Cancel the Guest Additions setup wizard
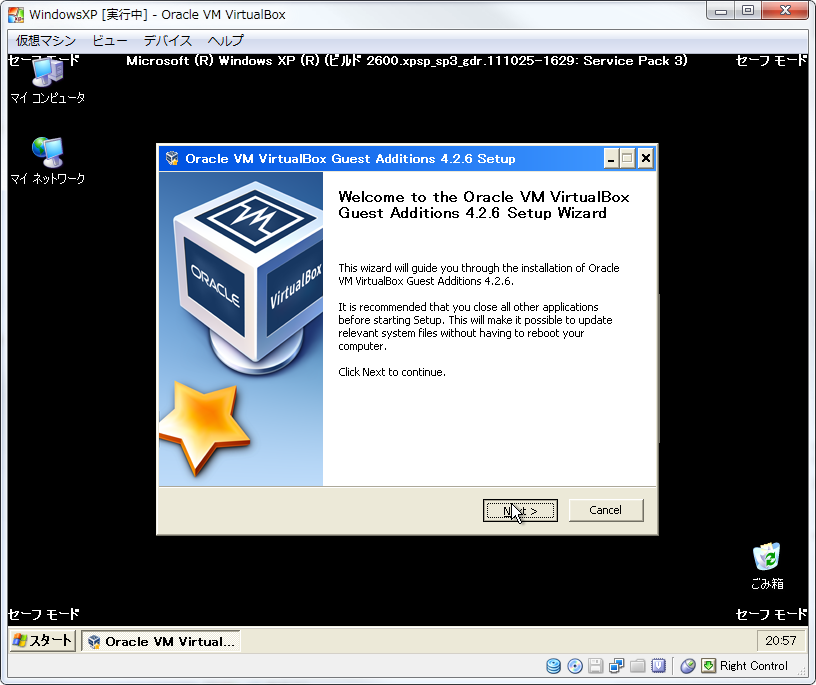816x685 pixels. pyautogui.click(x=605, y=510)
